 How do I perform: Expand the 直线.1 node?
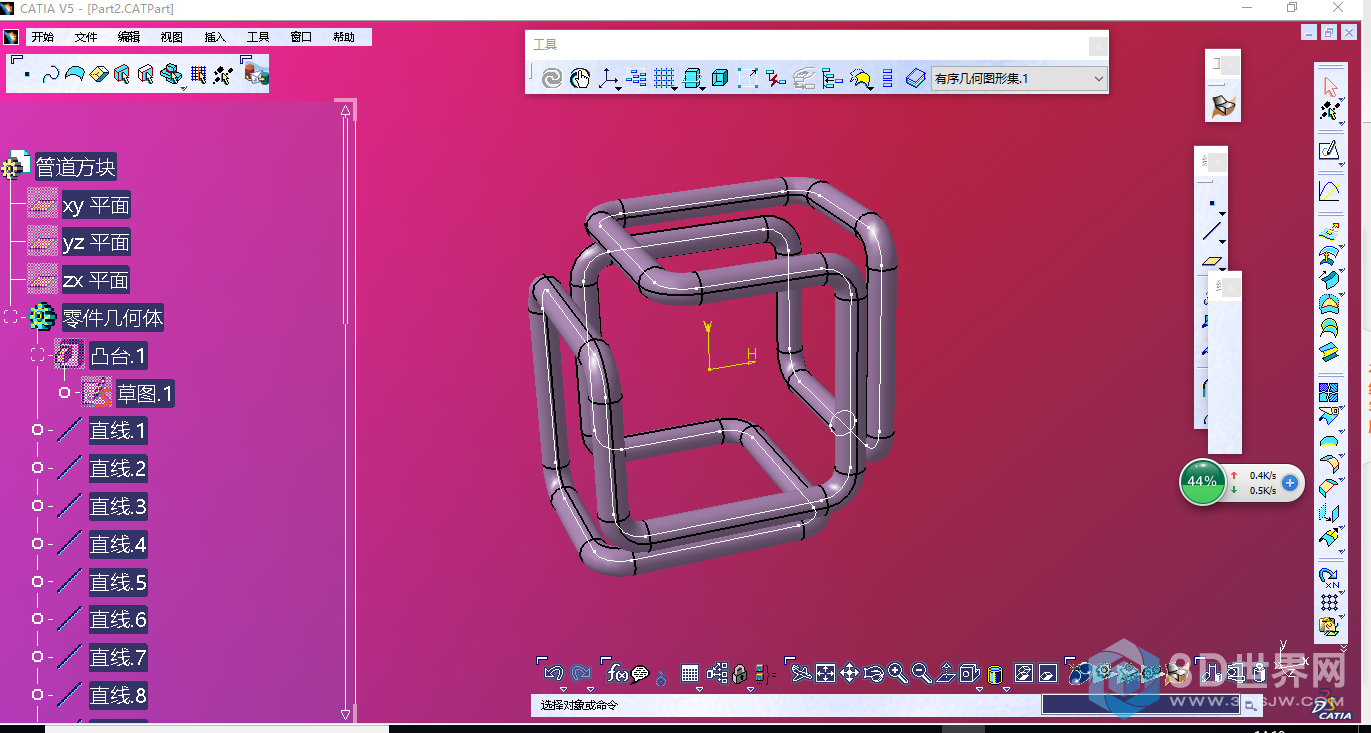38,430
